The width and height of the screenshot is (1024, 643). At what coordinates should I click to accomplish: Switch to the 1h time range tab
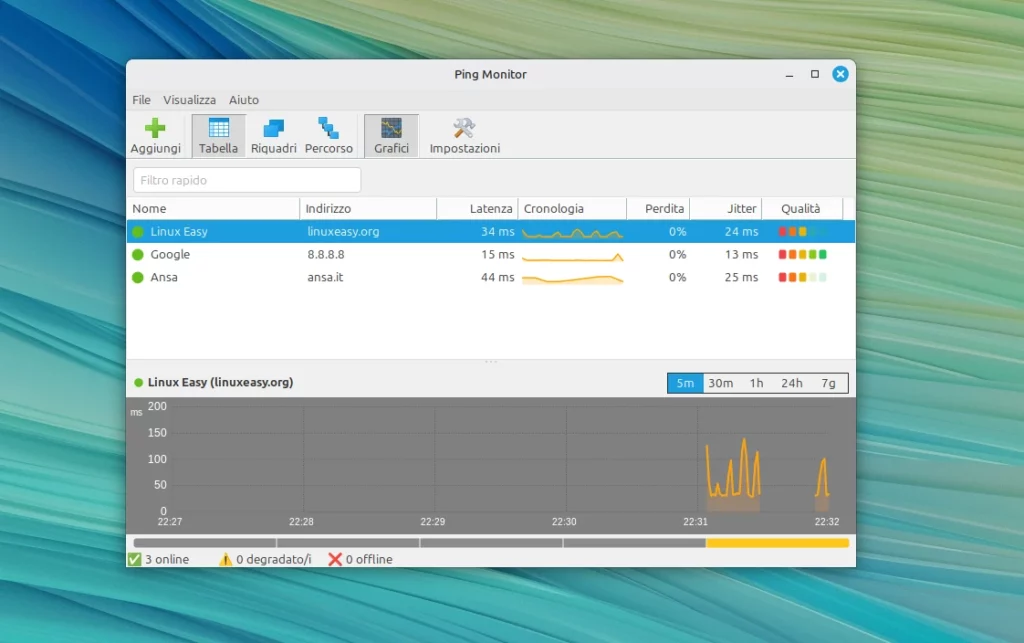[756, 382]
